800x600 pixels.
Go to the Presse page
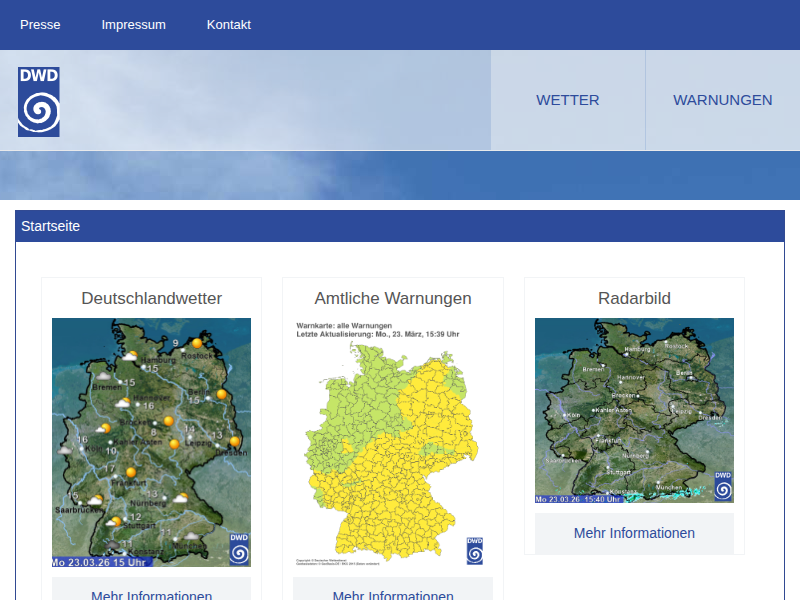click(x=40, y=25)
